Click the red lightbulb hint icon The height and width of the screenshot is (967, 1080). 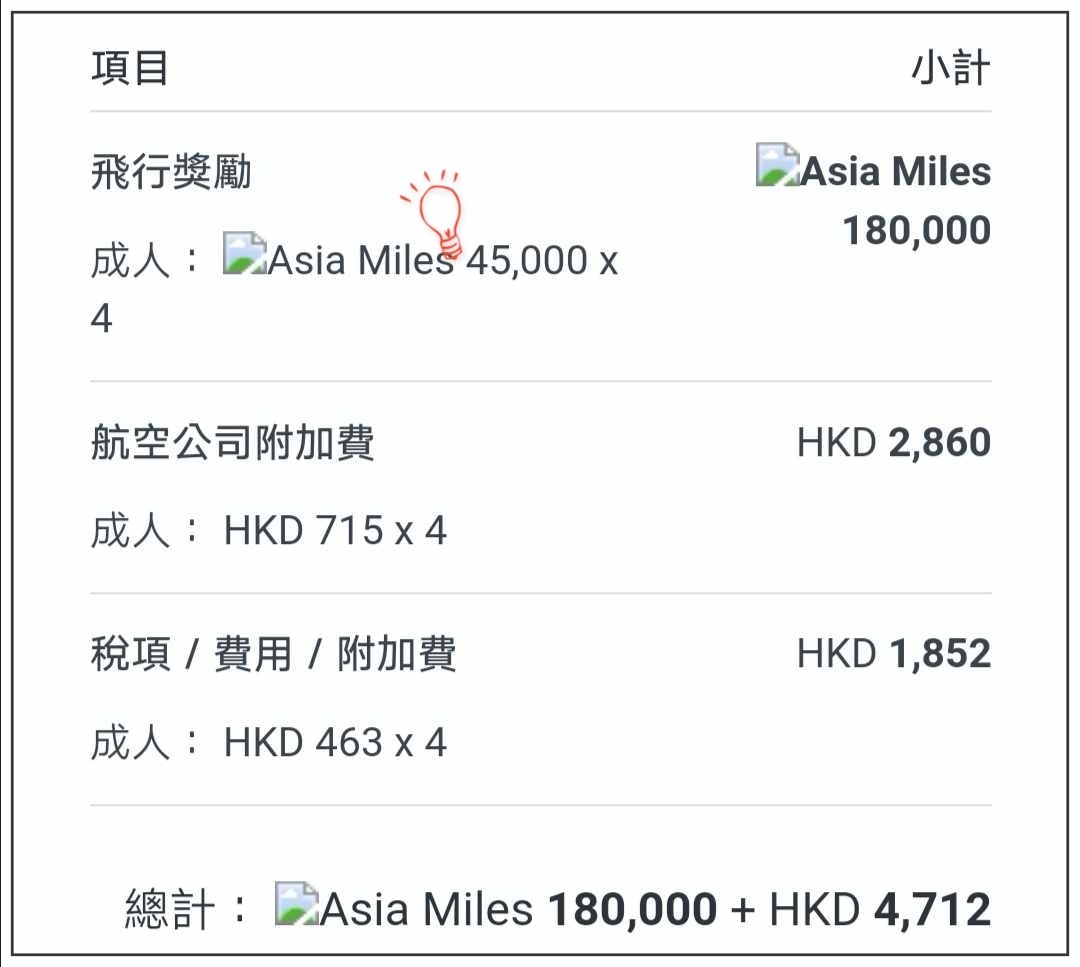coord(435,213)
